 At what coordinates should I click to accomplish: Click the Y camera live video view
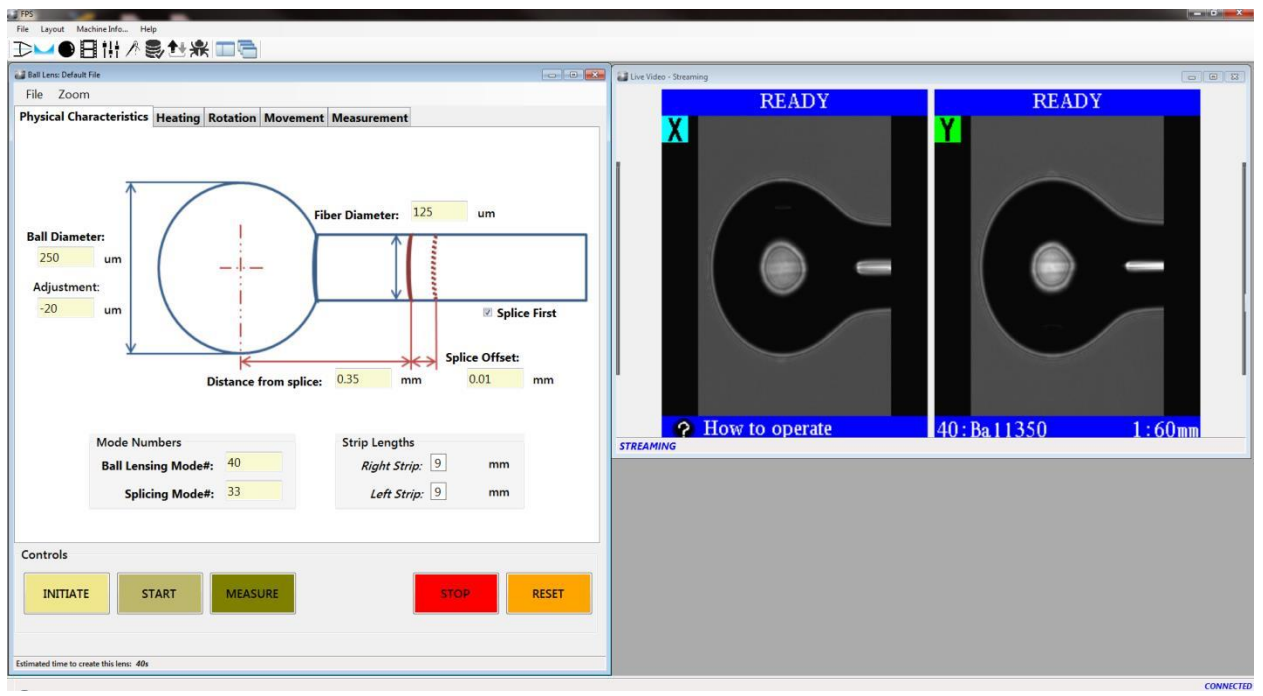click(x=1067, y=266)
